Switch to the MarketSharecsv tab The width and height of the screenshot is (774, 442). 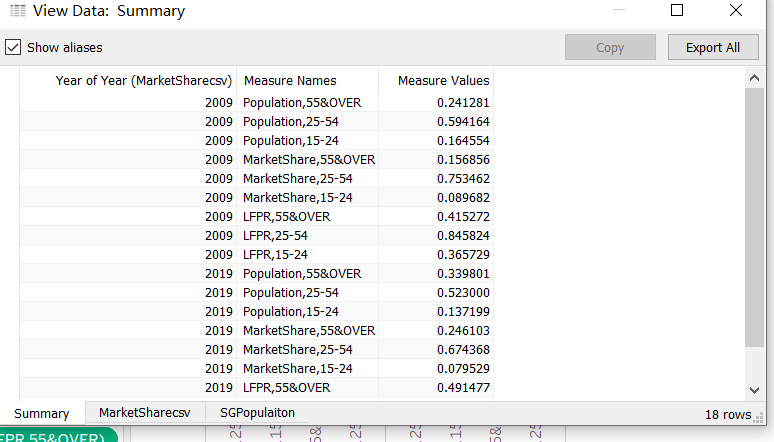[x=144, y=412]
